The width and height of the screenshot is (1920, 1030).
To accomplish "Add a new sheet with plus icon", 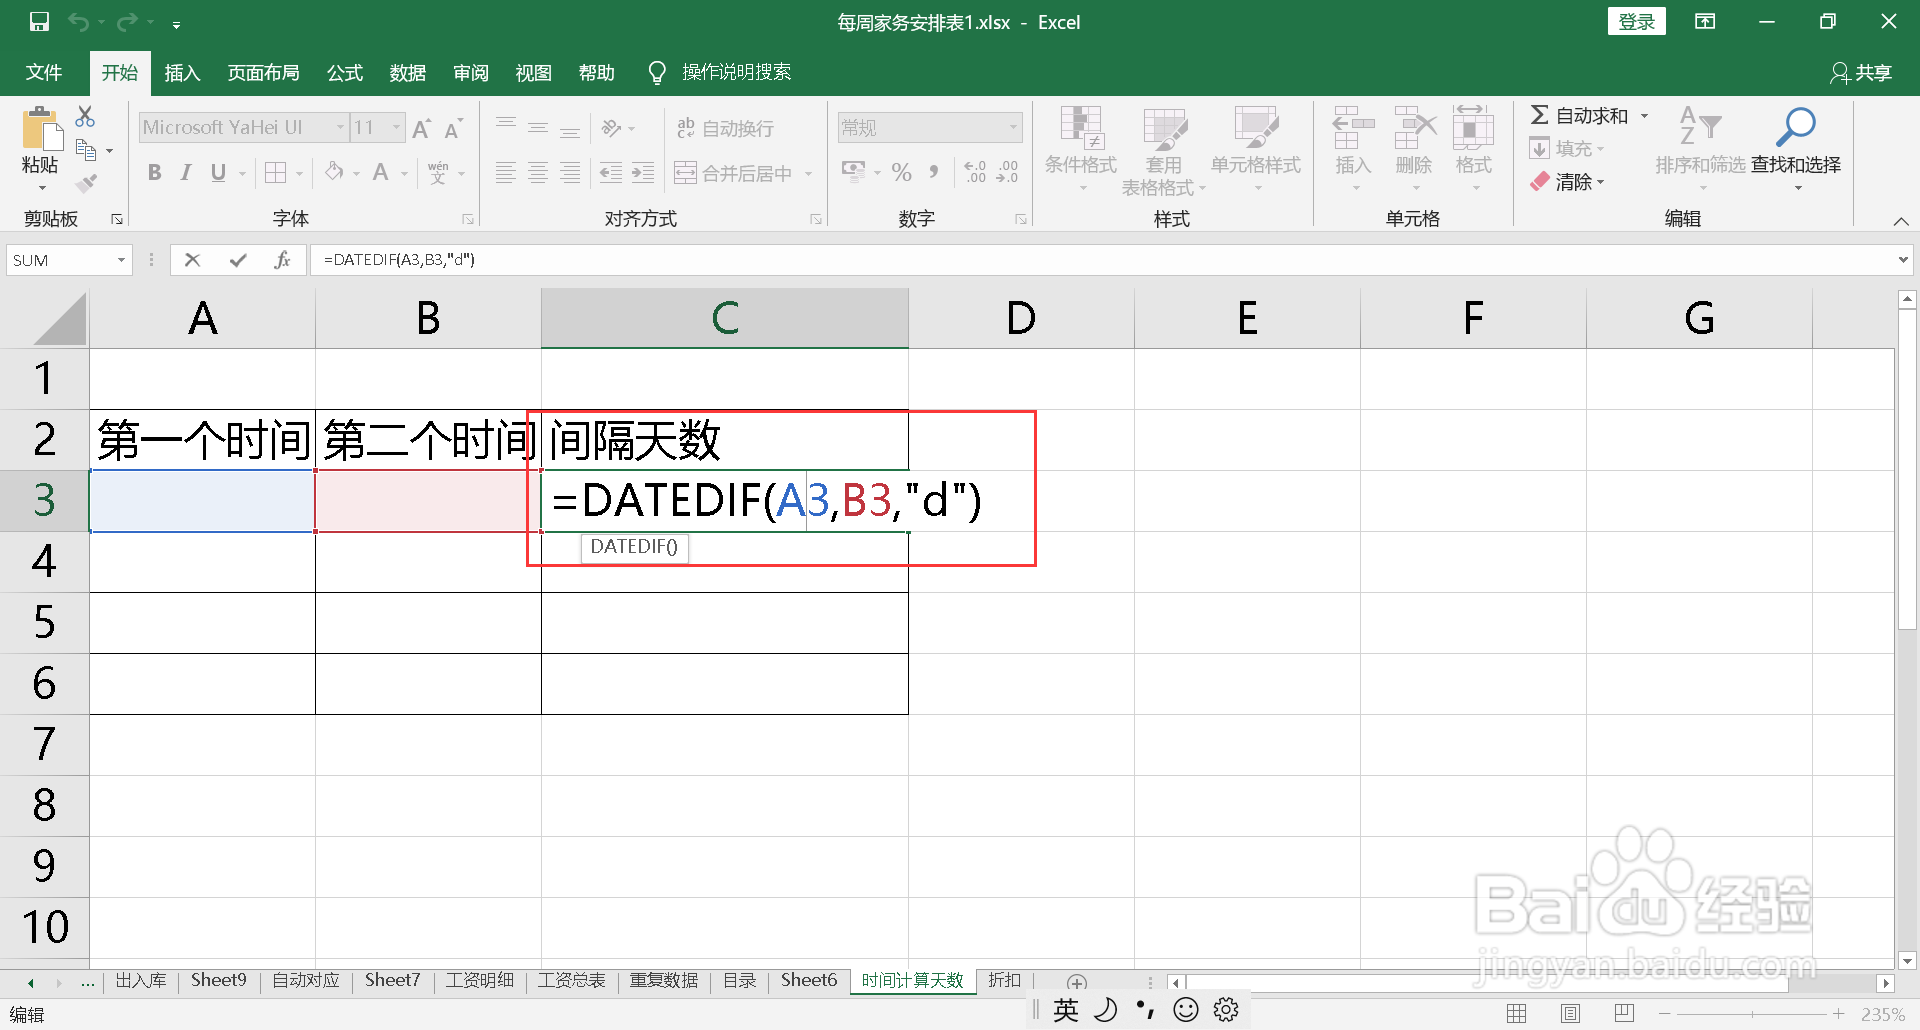I will [x=1077, y=982].
